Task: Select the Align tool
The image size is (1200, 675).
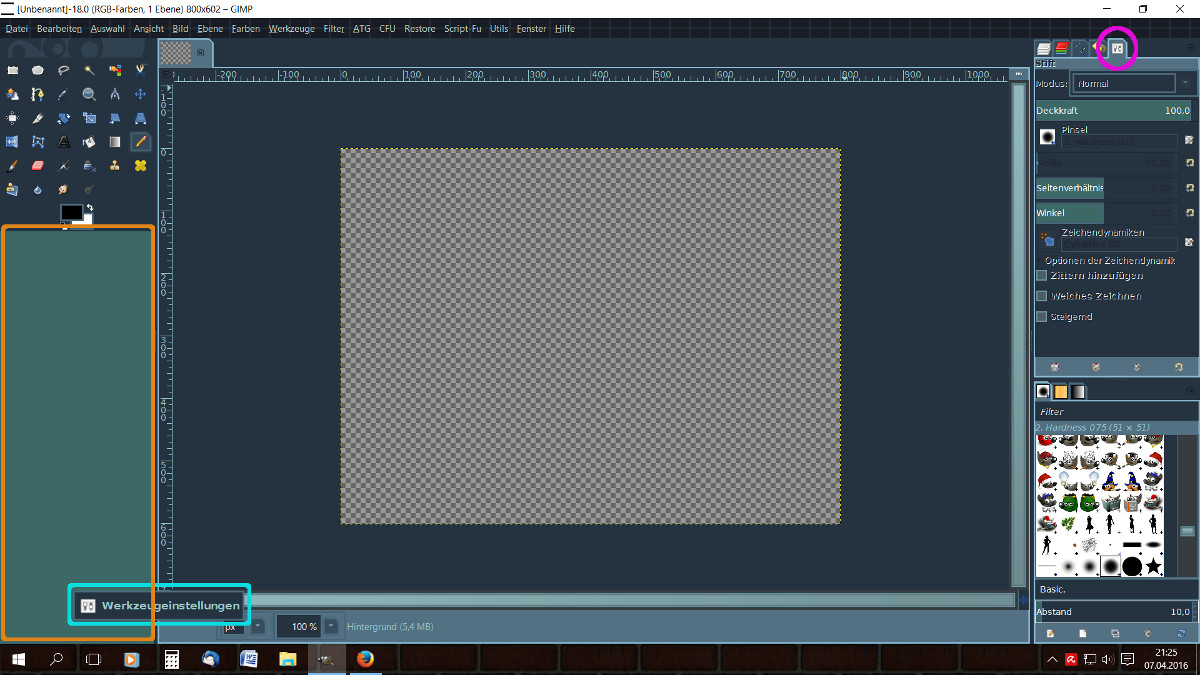Action: tap(12, 118)
